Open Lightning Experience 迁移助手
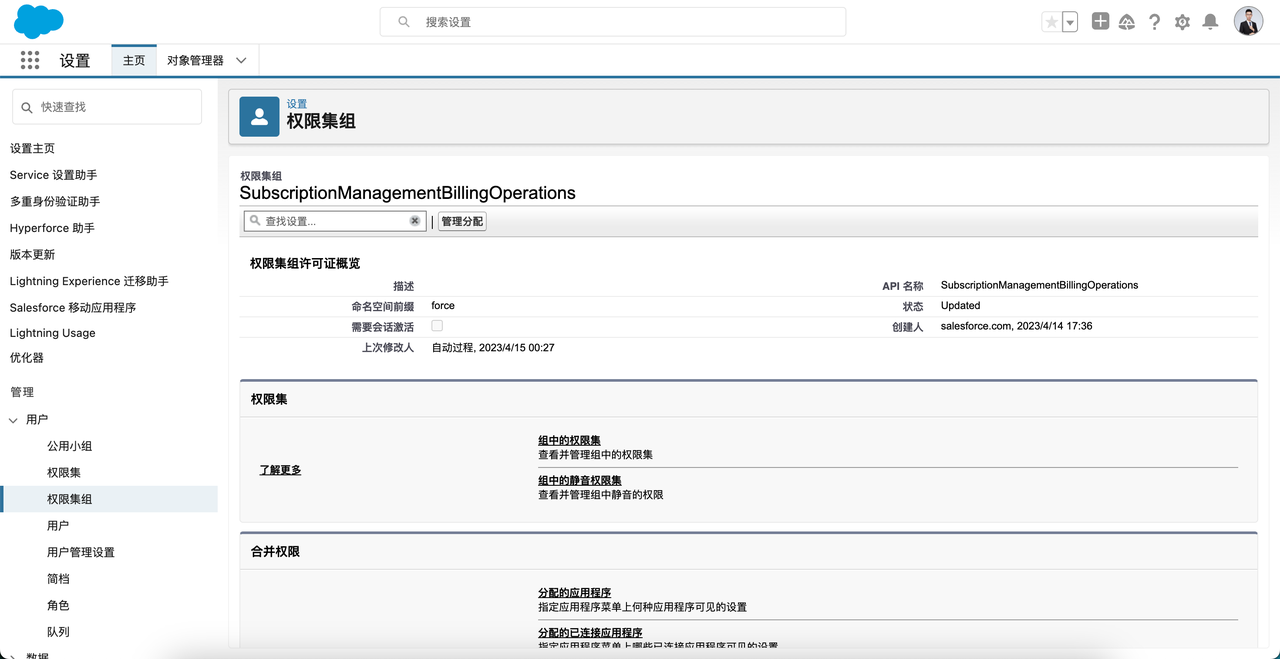The height and width of the screenshot is (659, 1280). (89, 281)
